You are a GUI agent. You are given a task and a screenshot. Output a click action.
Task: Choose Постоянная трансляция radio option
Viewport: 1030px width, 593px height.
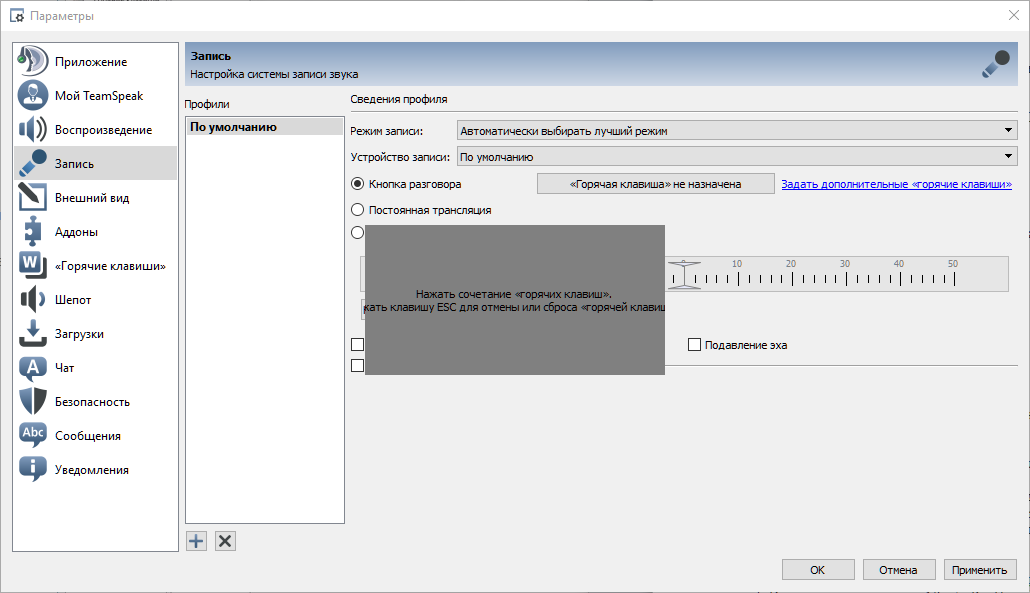[358, 210]
